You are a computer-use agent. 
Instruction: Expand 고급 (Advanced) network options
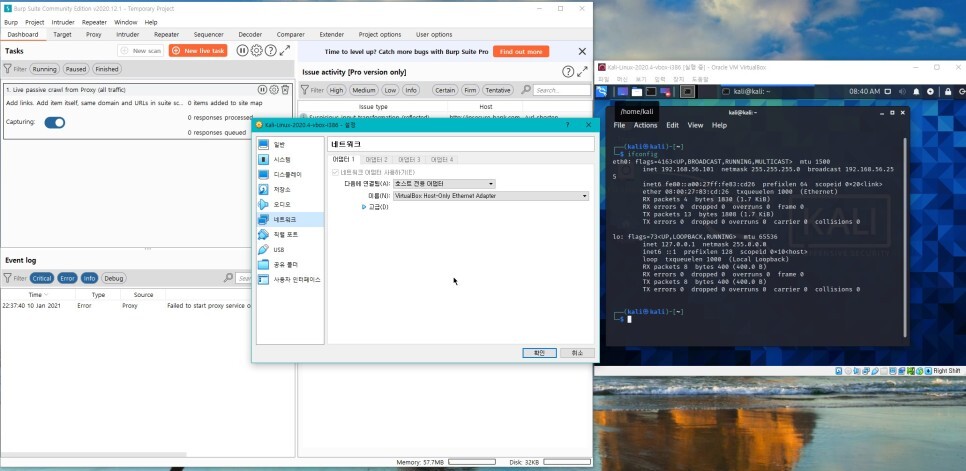(375, 207)
